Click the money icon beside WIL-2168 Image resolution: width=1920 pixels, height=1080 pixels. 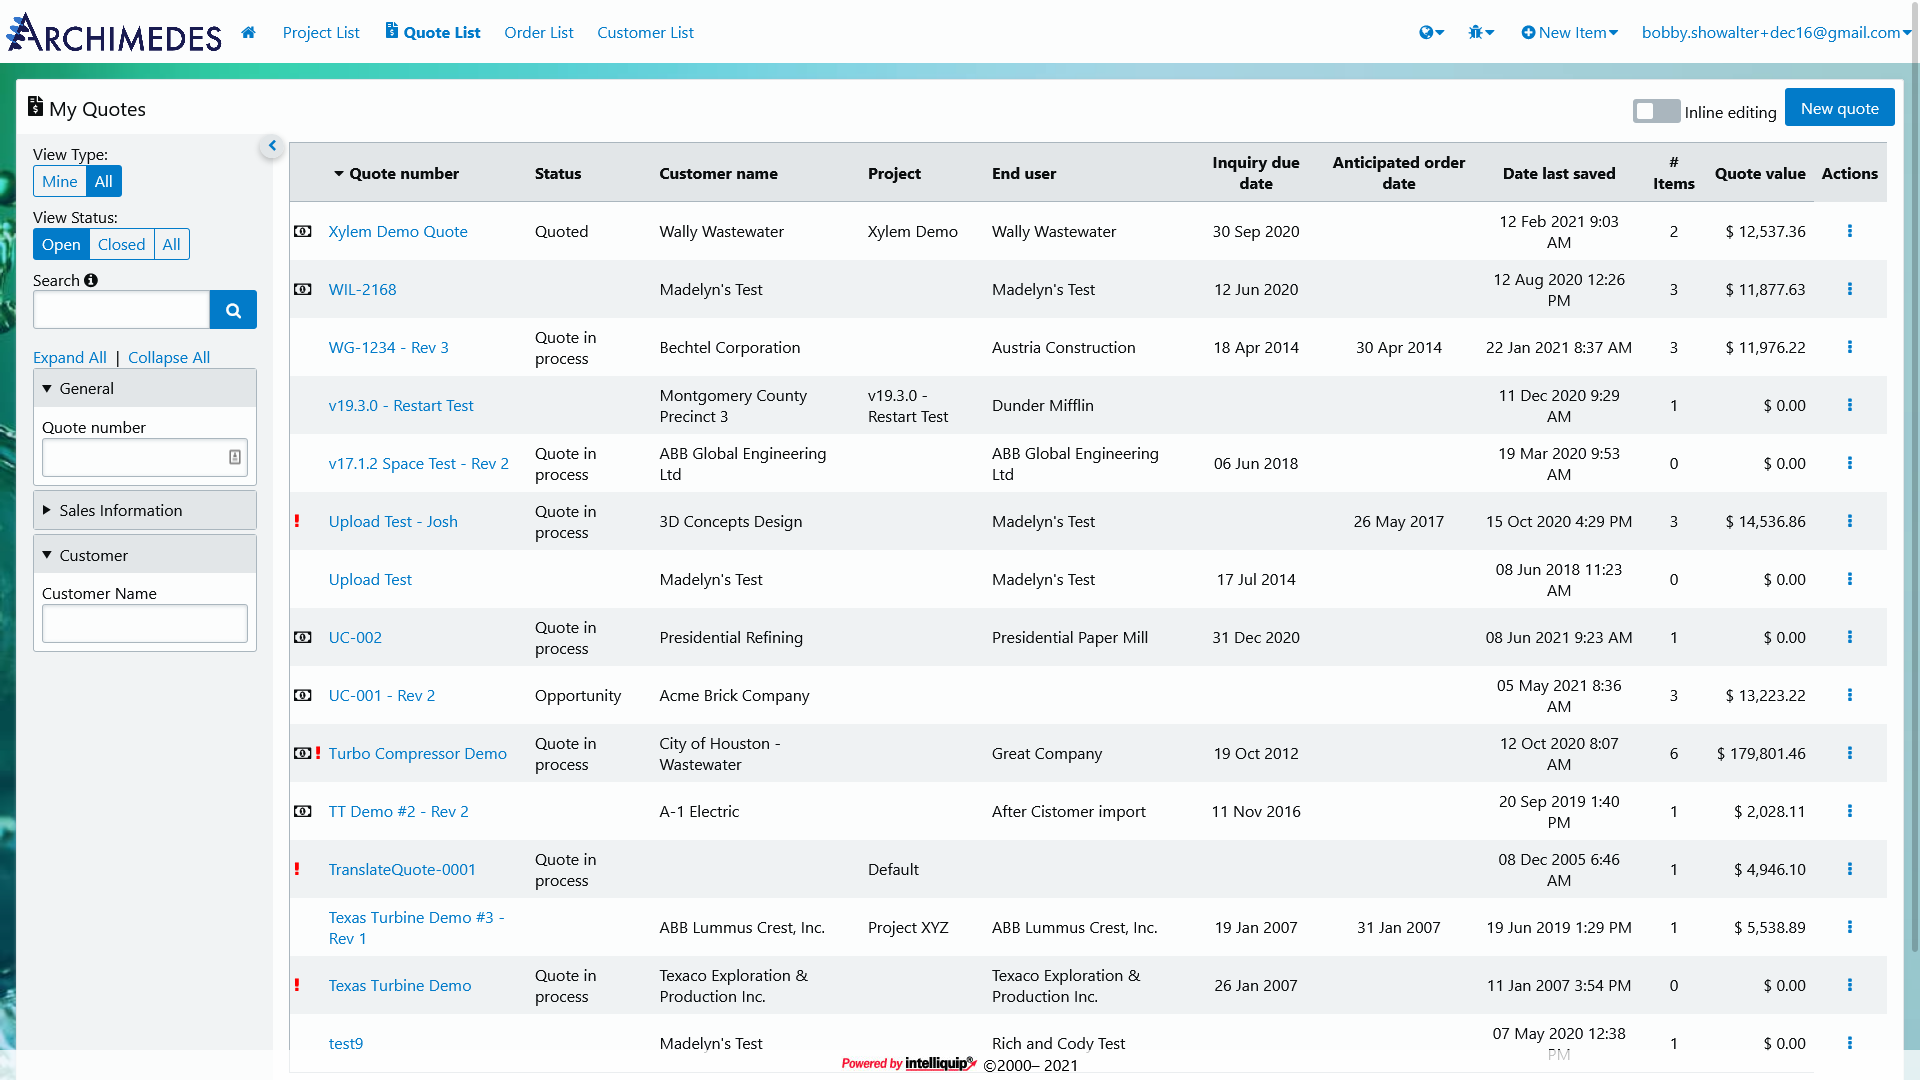302,289
